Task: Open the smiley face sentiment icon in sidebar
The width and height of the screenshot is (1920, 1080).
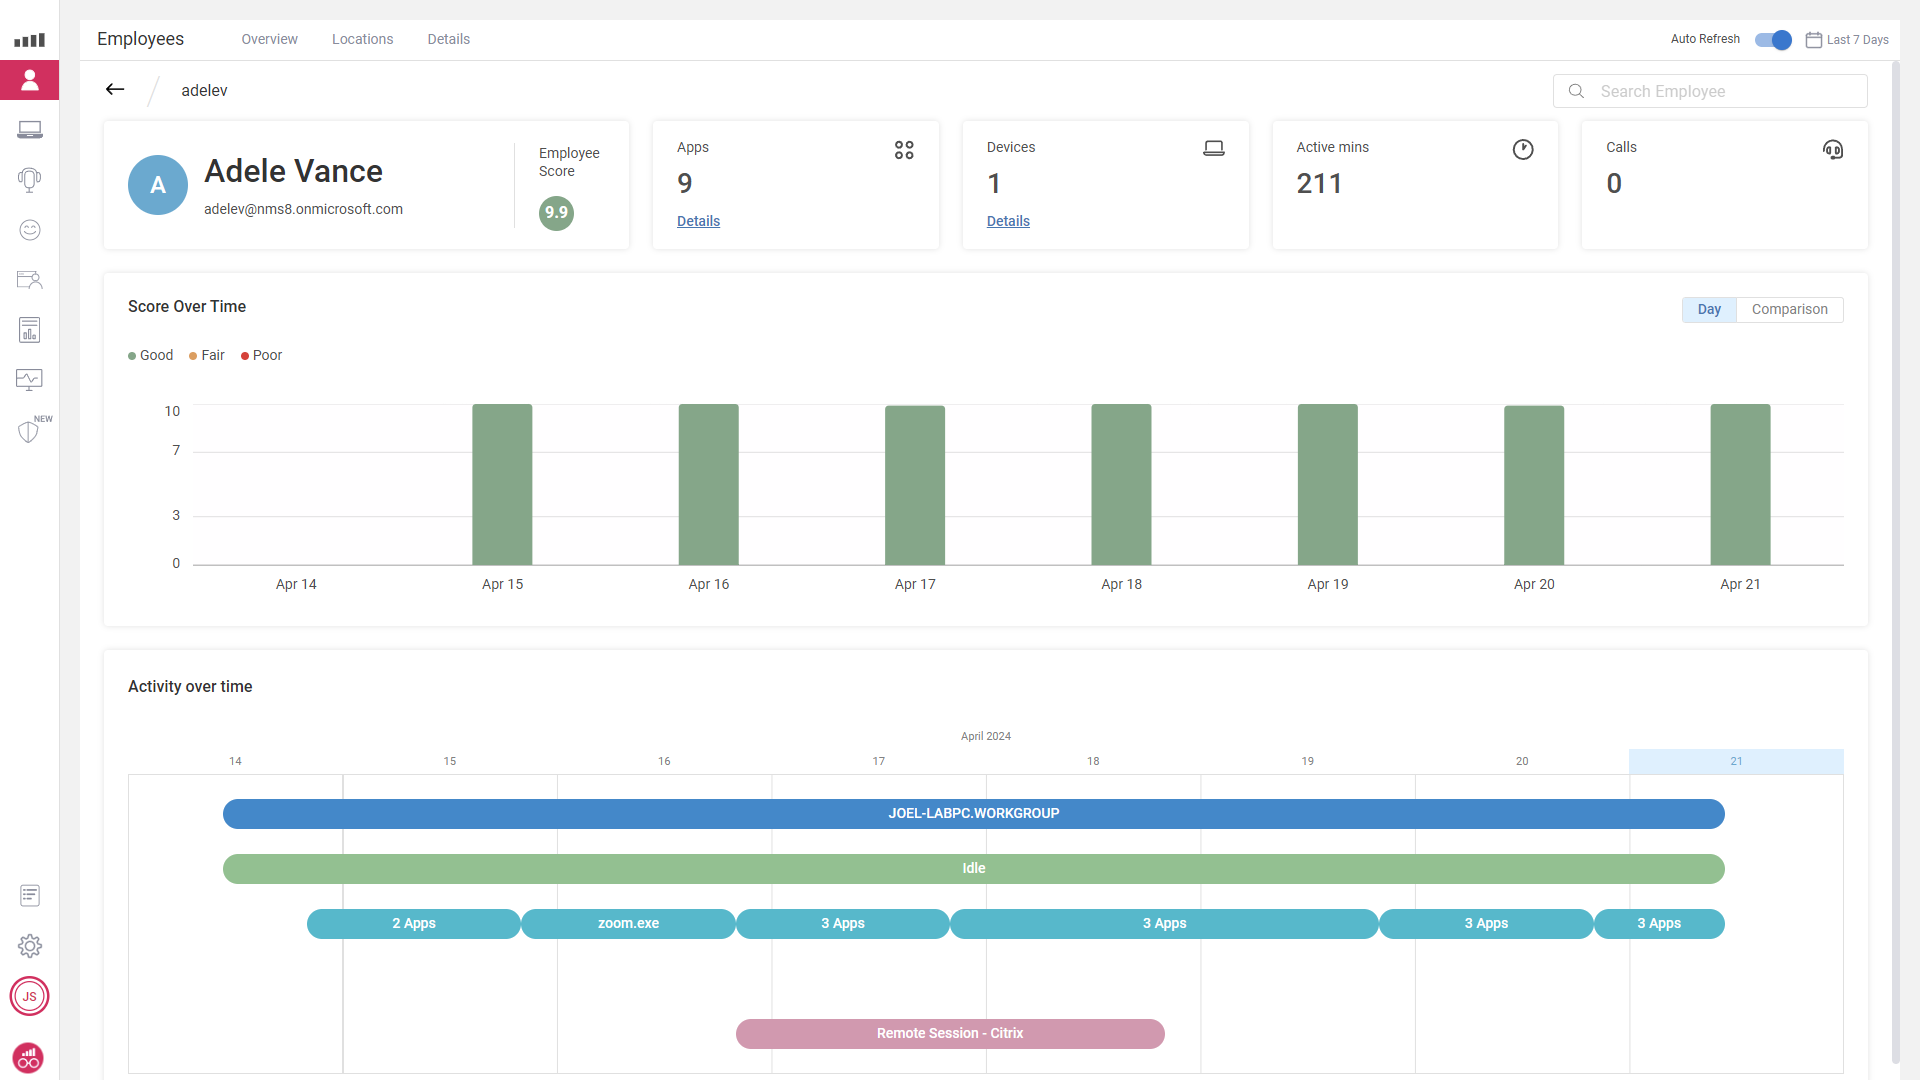Action: 30,230
